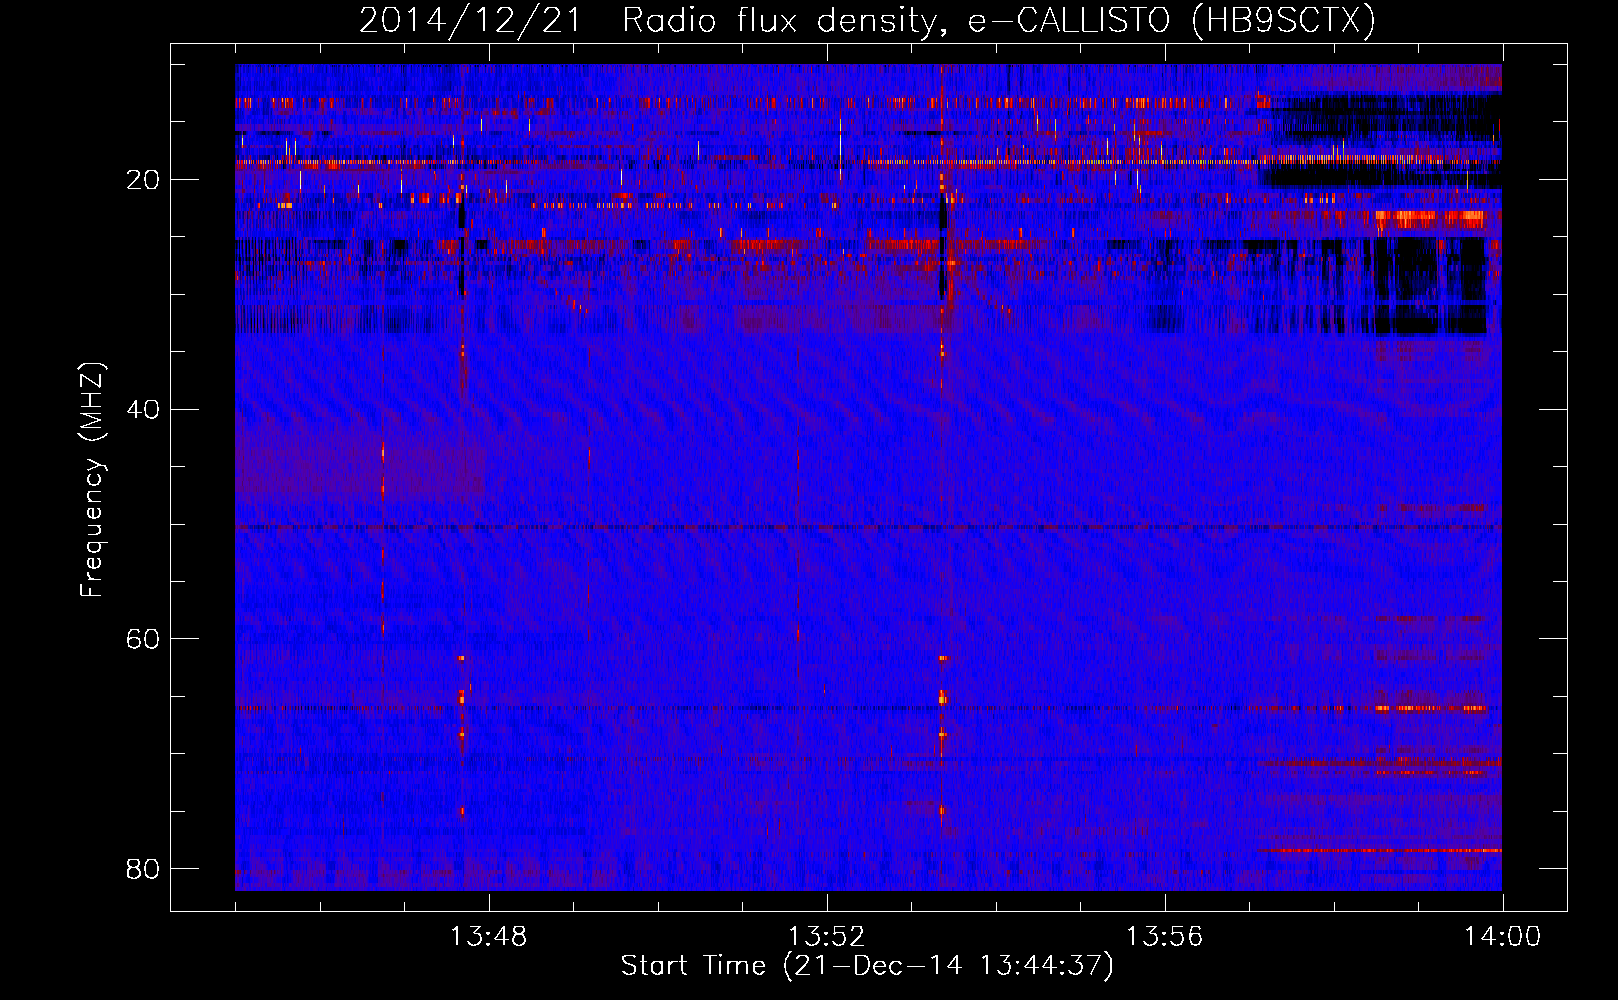This screenshot has height=1000, width=1618.
Task: Click the 14:00 time tick label
Action: pyautogui.click(x=1502, y=937)
